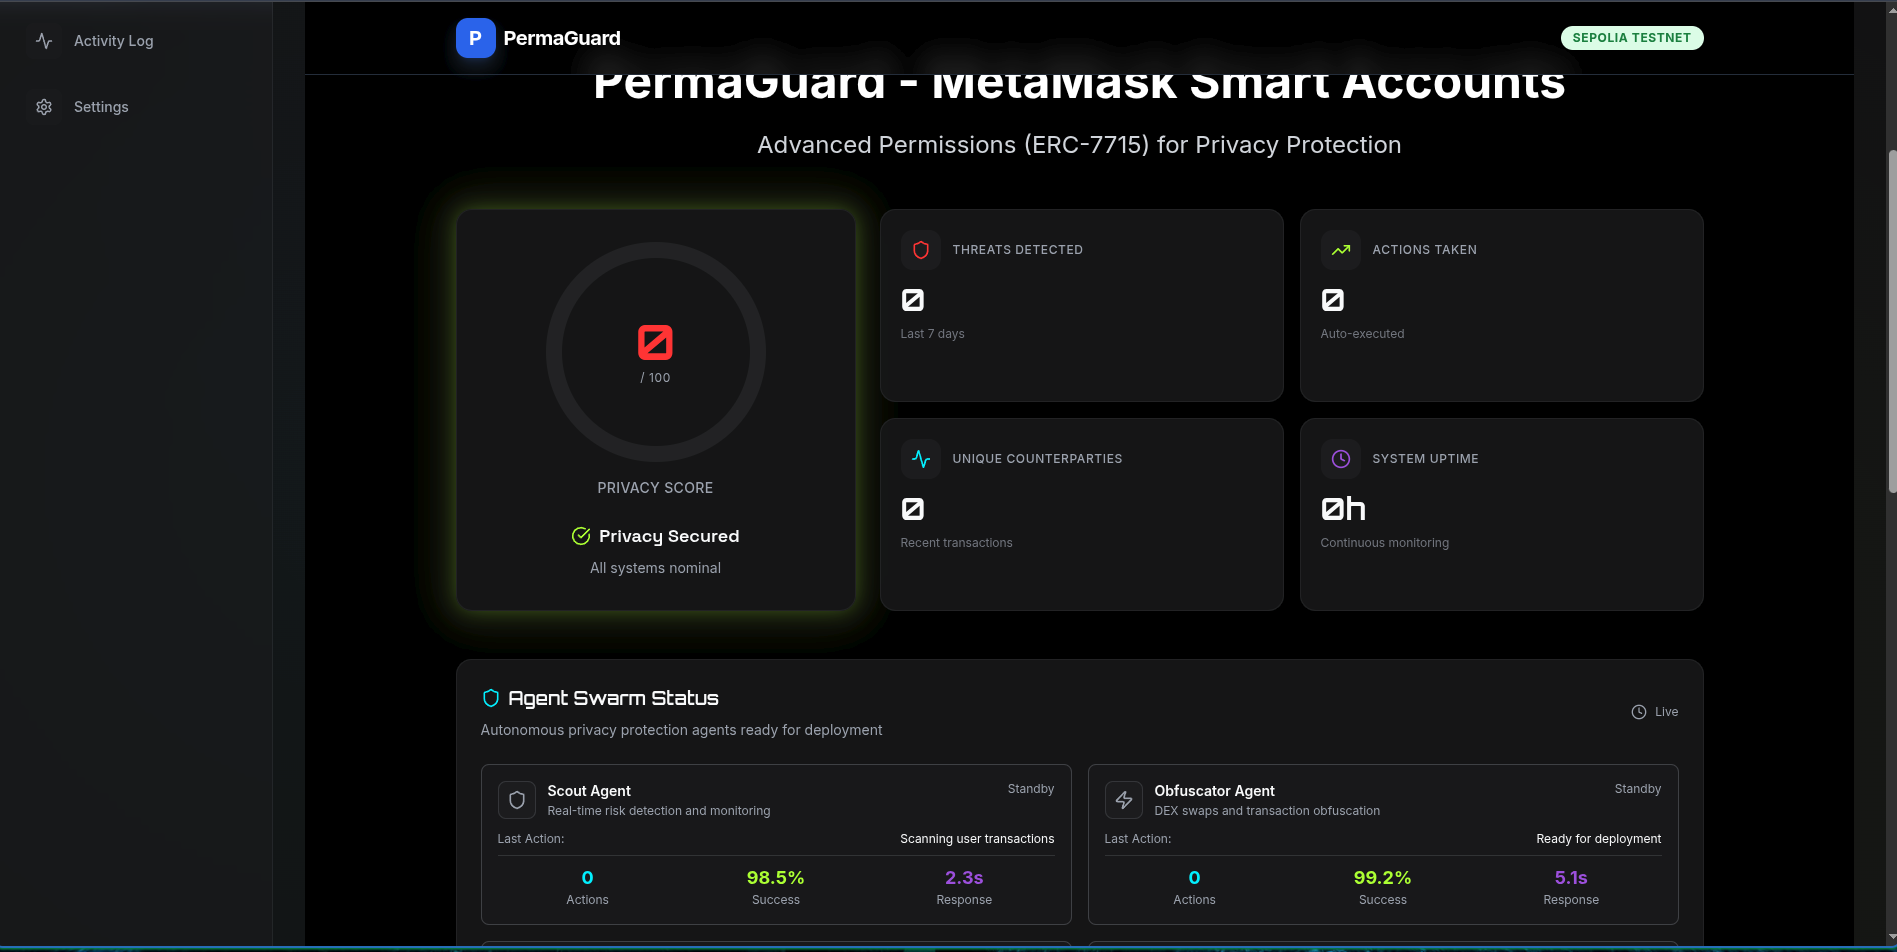Screen dimensions: 1897x952
Task: Click the Settings gear icon
Action: pyautogui.click(x=44, y=107)
